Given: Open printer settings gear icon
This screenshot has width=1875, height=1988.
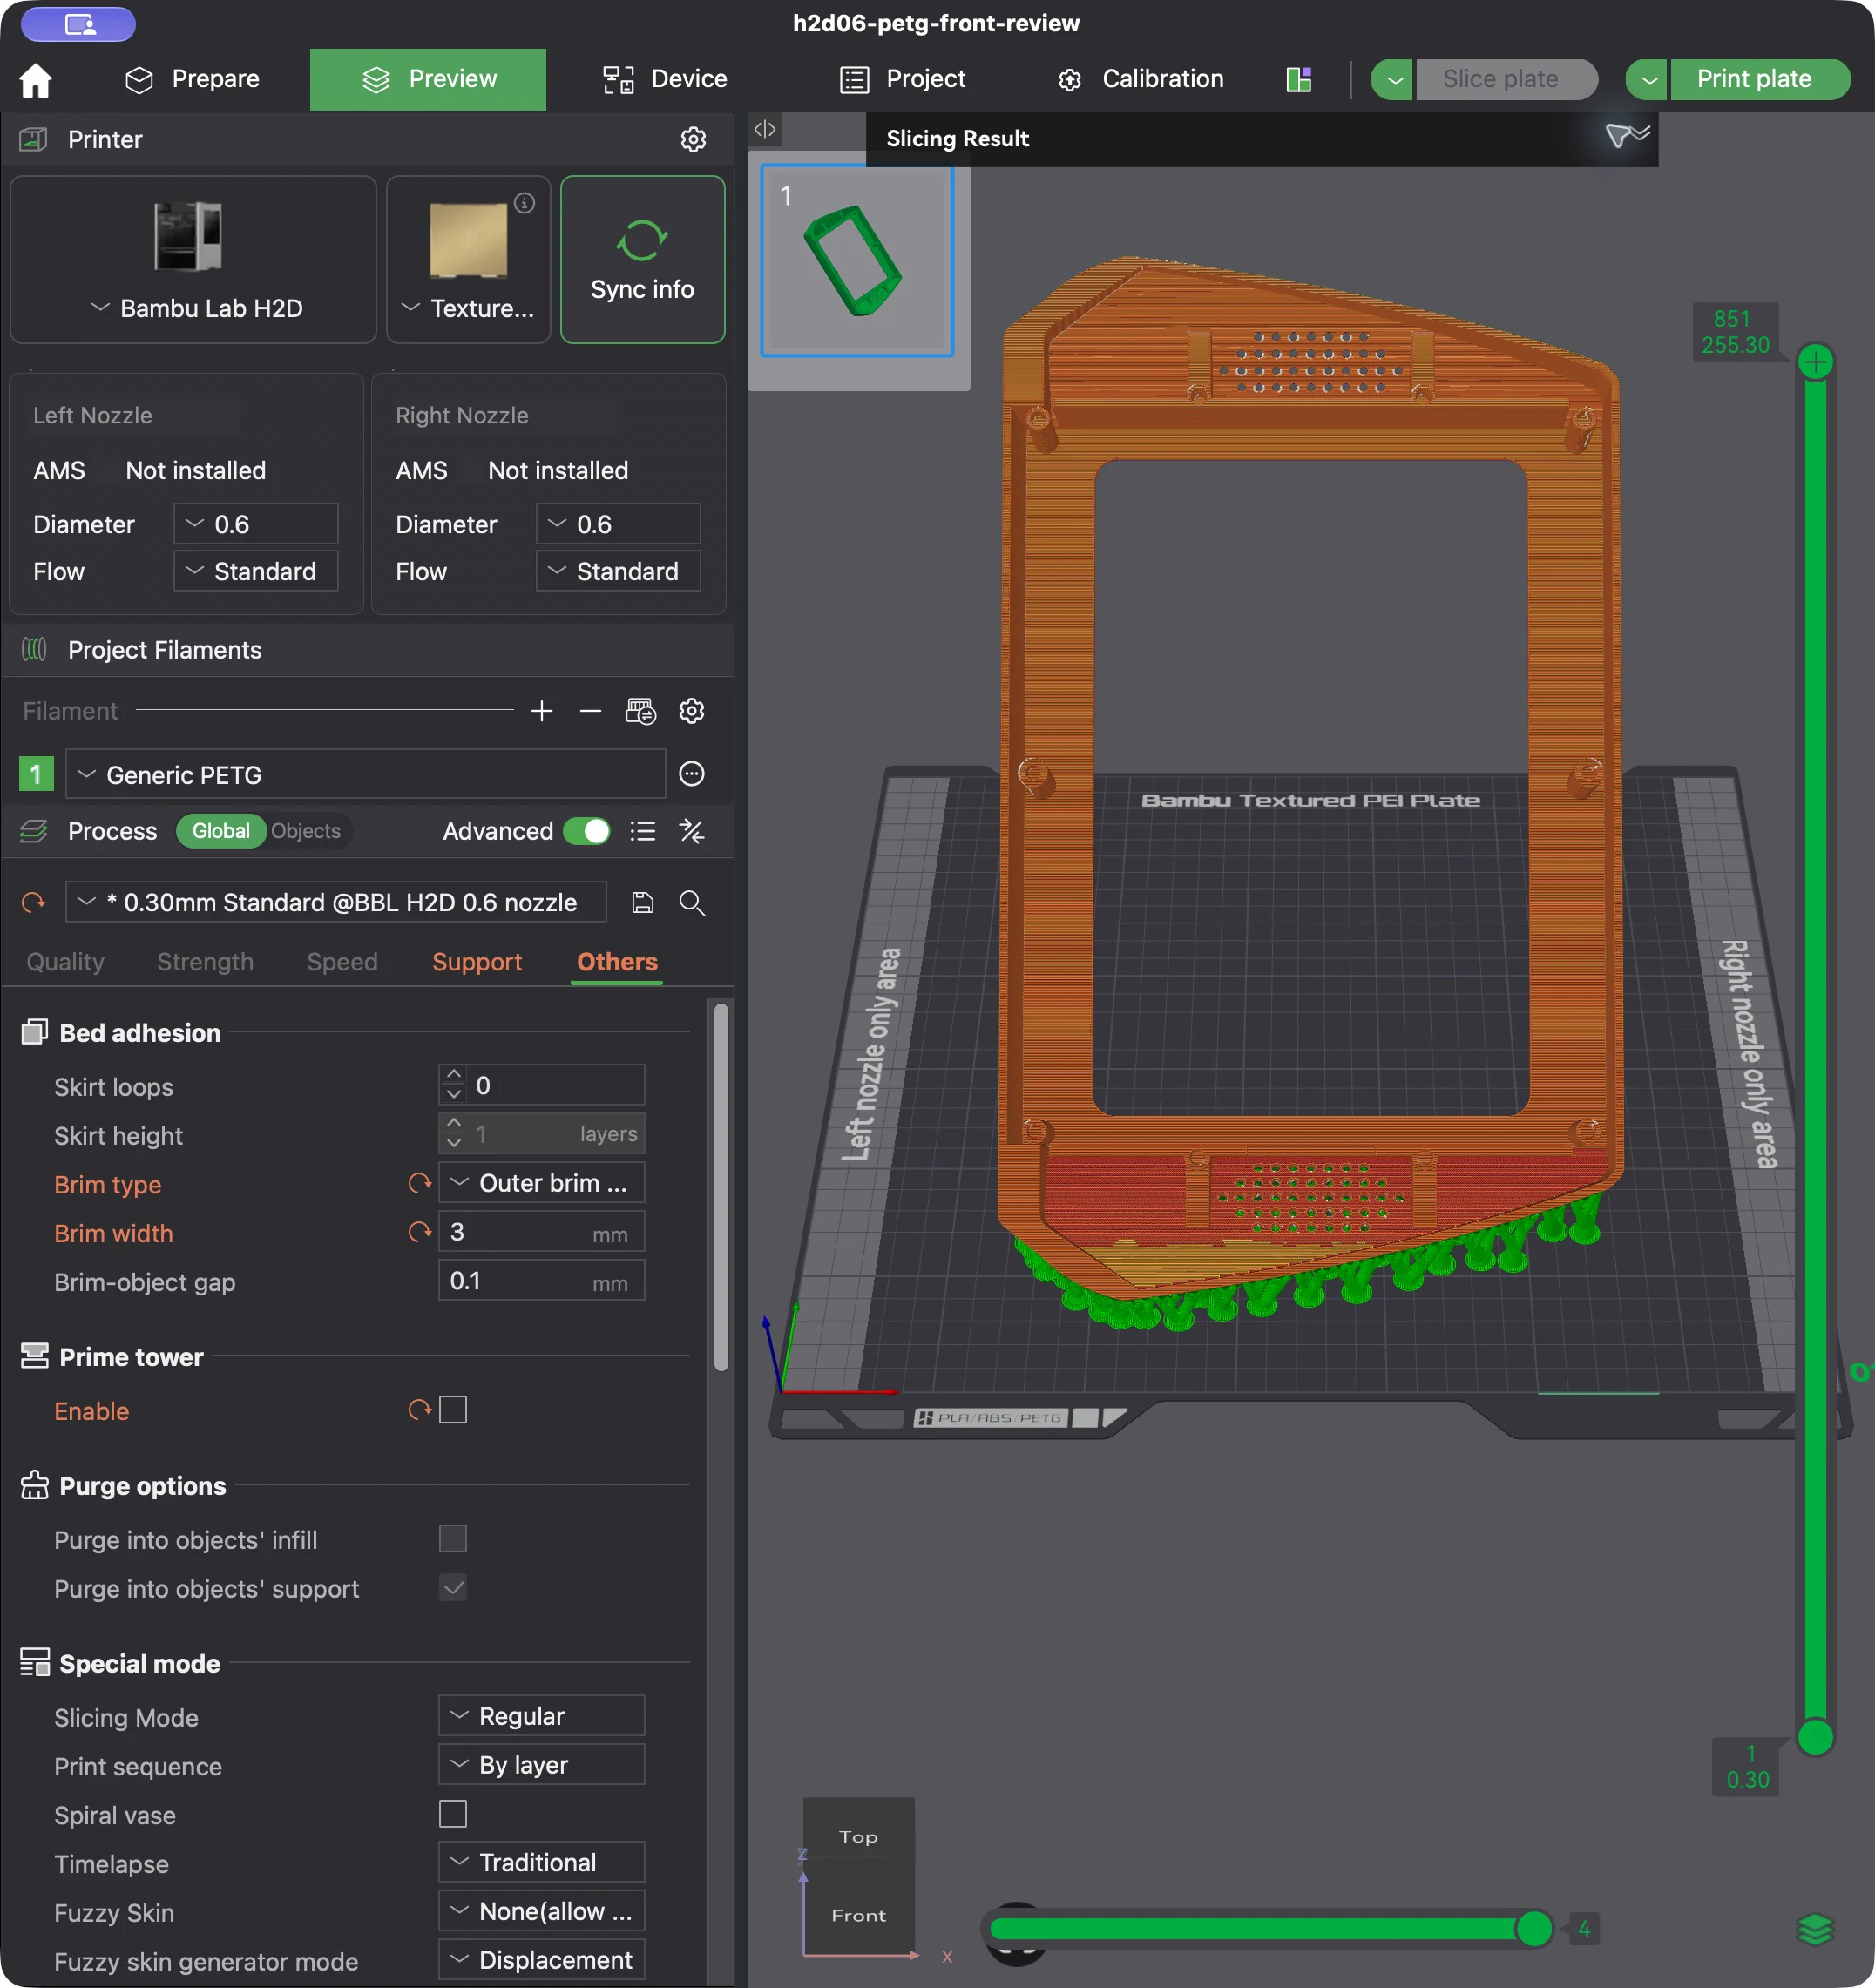Looking at the screenshot, I should tap(693, 139).
